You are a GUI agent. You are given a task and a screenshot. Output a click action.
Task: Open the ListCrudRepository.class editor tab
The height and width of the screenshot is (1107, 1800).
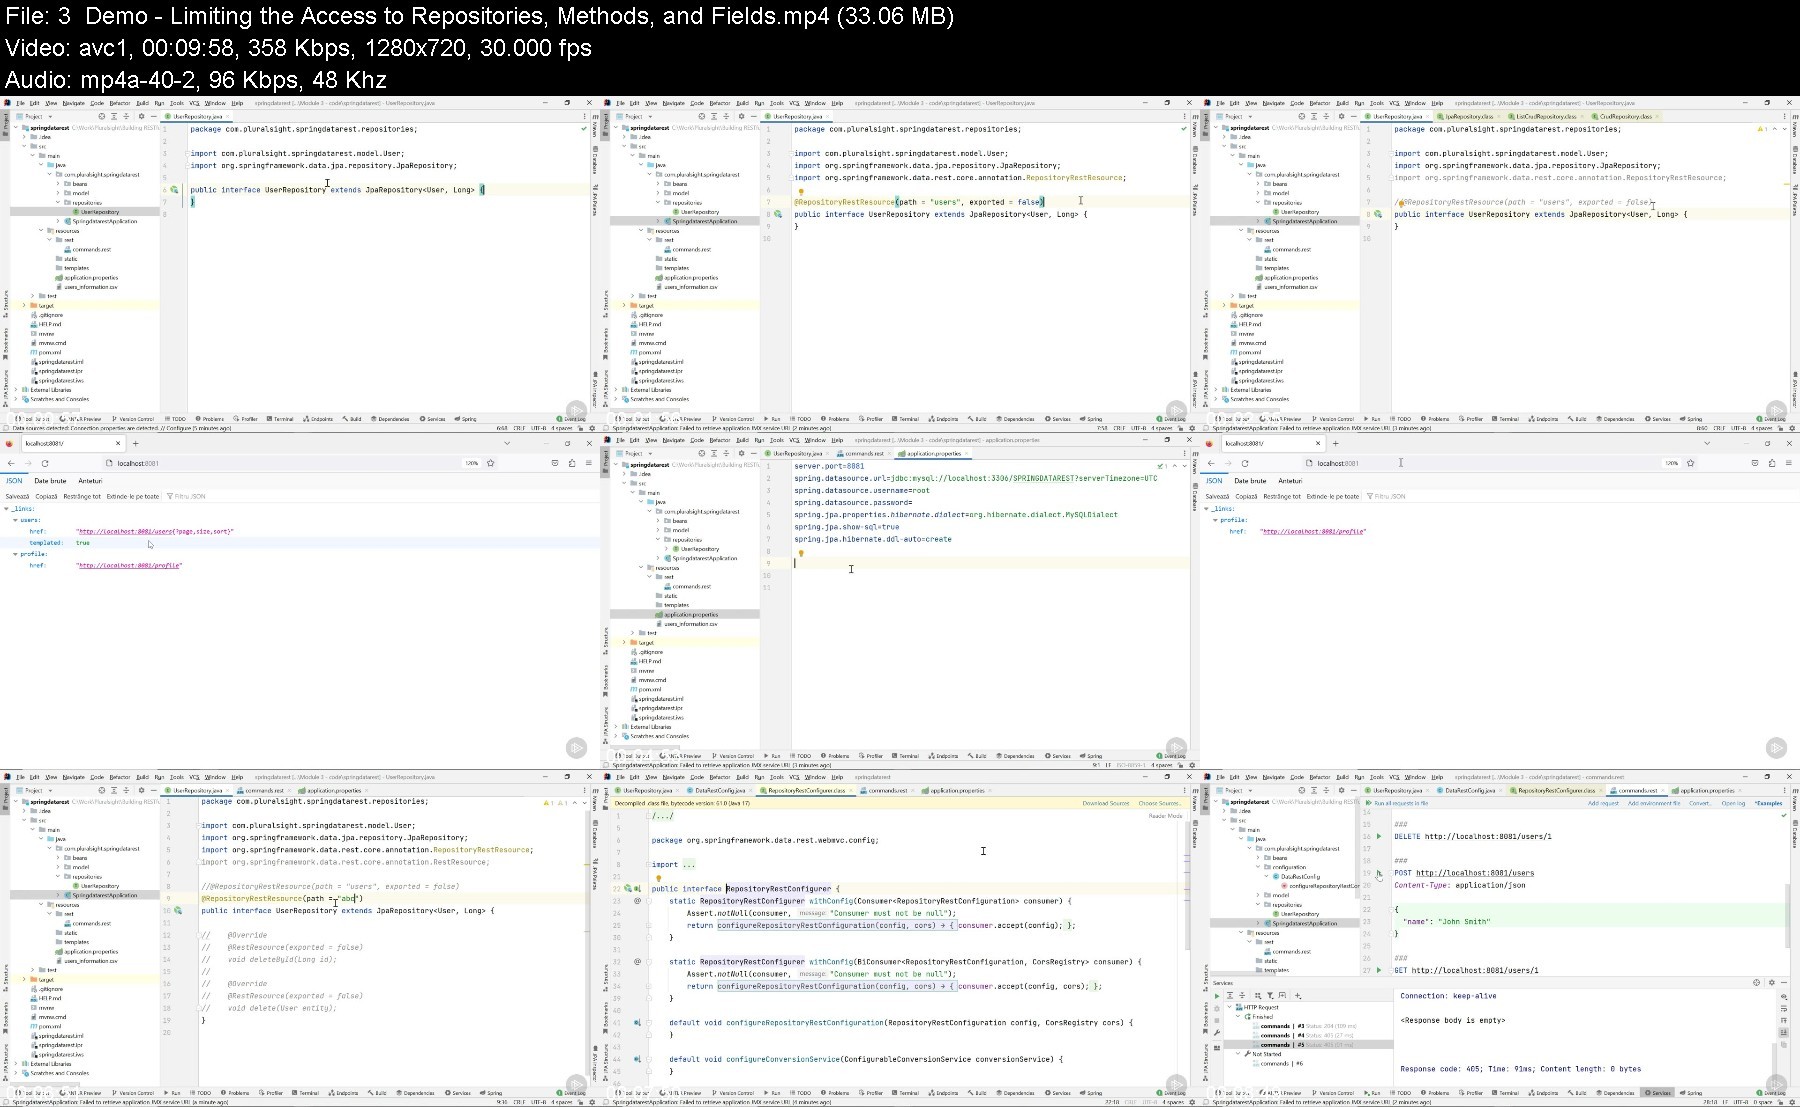pyautogui.click(x=1546, y=116)
